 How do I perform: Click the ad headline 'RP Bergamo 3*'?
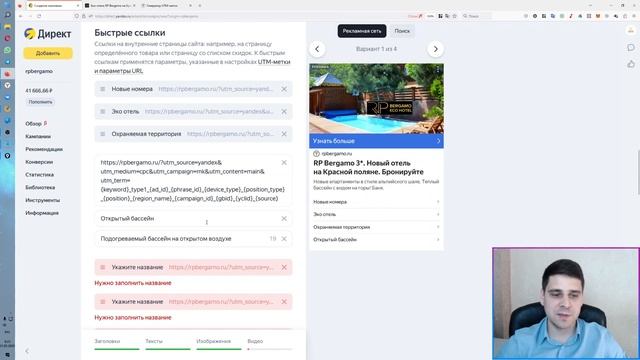pos(368,167)
